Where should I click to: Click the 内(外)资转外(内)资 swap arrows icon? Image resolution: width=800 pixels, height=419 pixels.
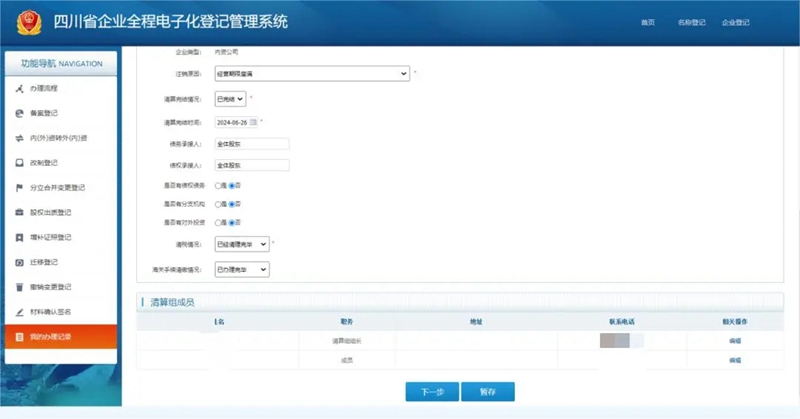pyautogui.click(x=19, y=138)
